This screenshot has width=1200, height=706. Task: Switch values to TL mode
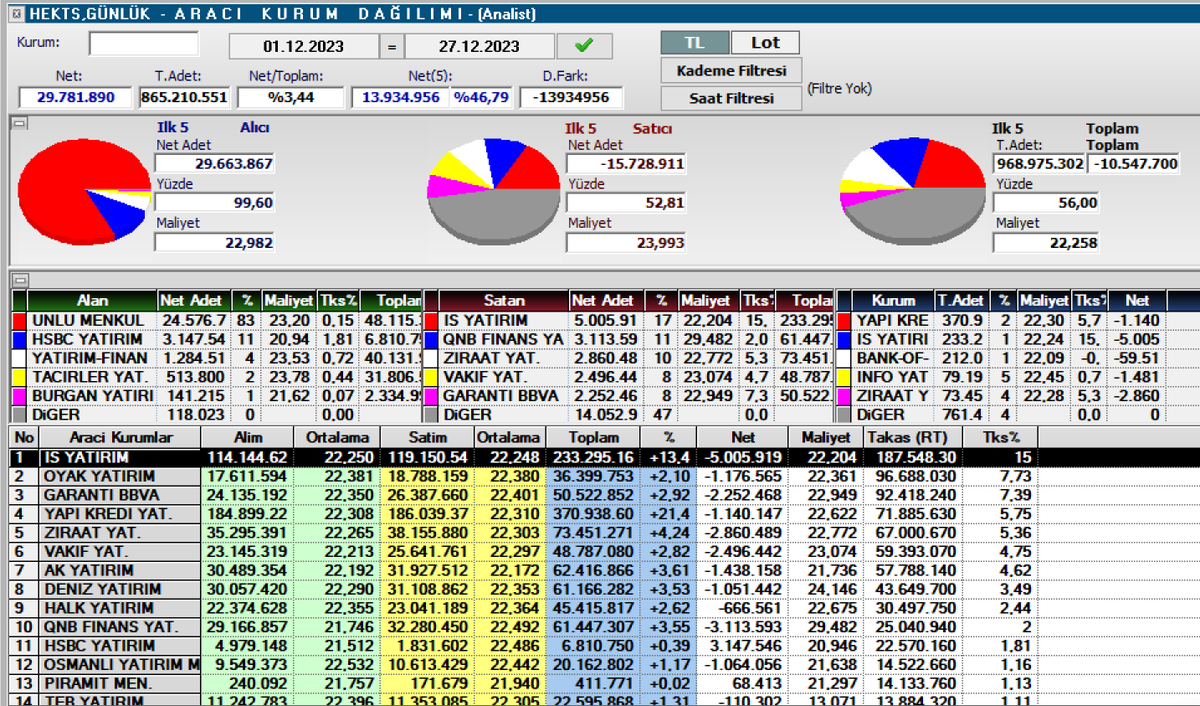693,43
